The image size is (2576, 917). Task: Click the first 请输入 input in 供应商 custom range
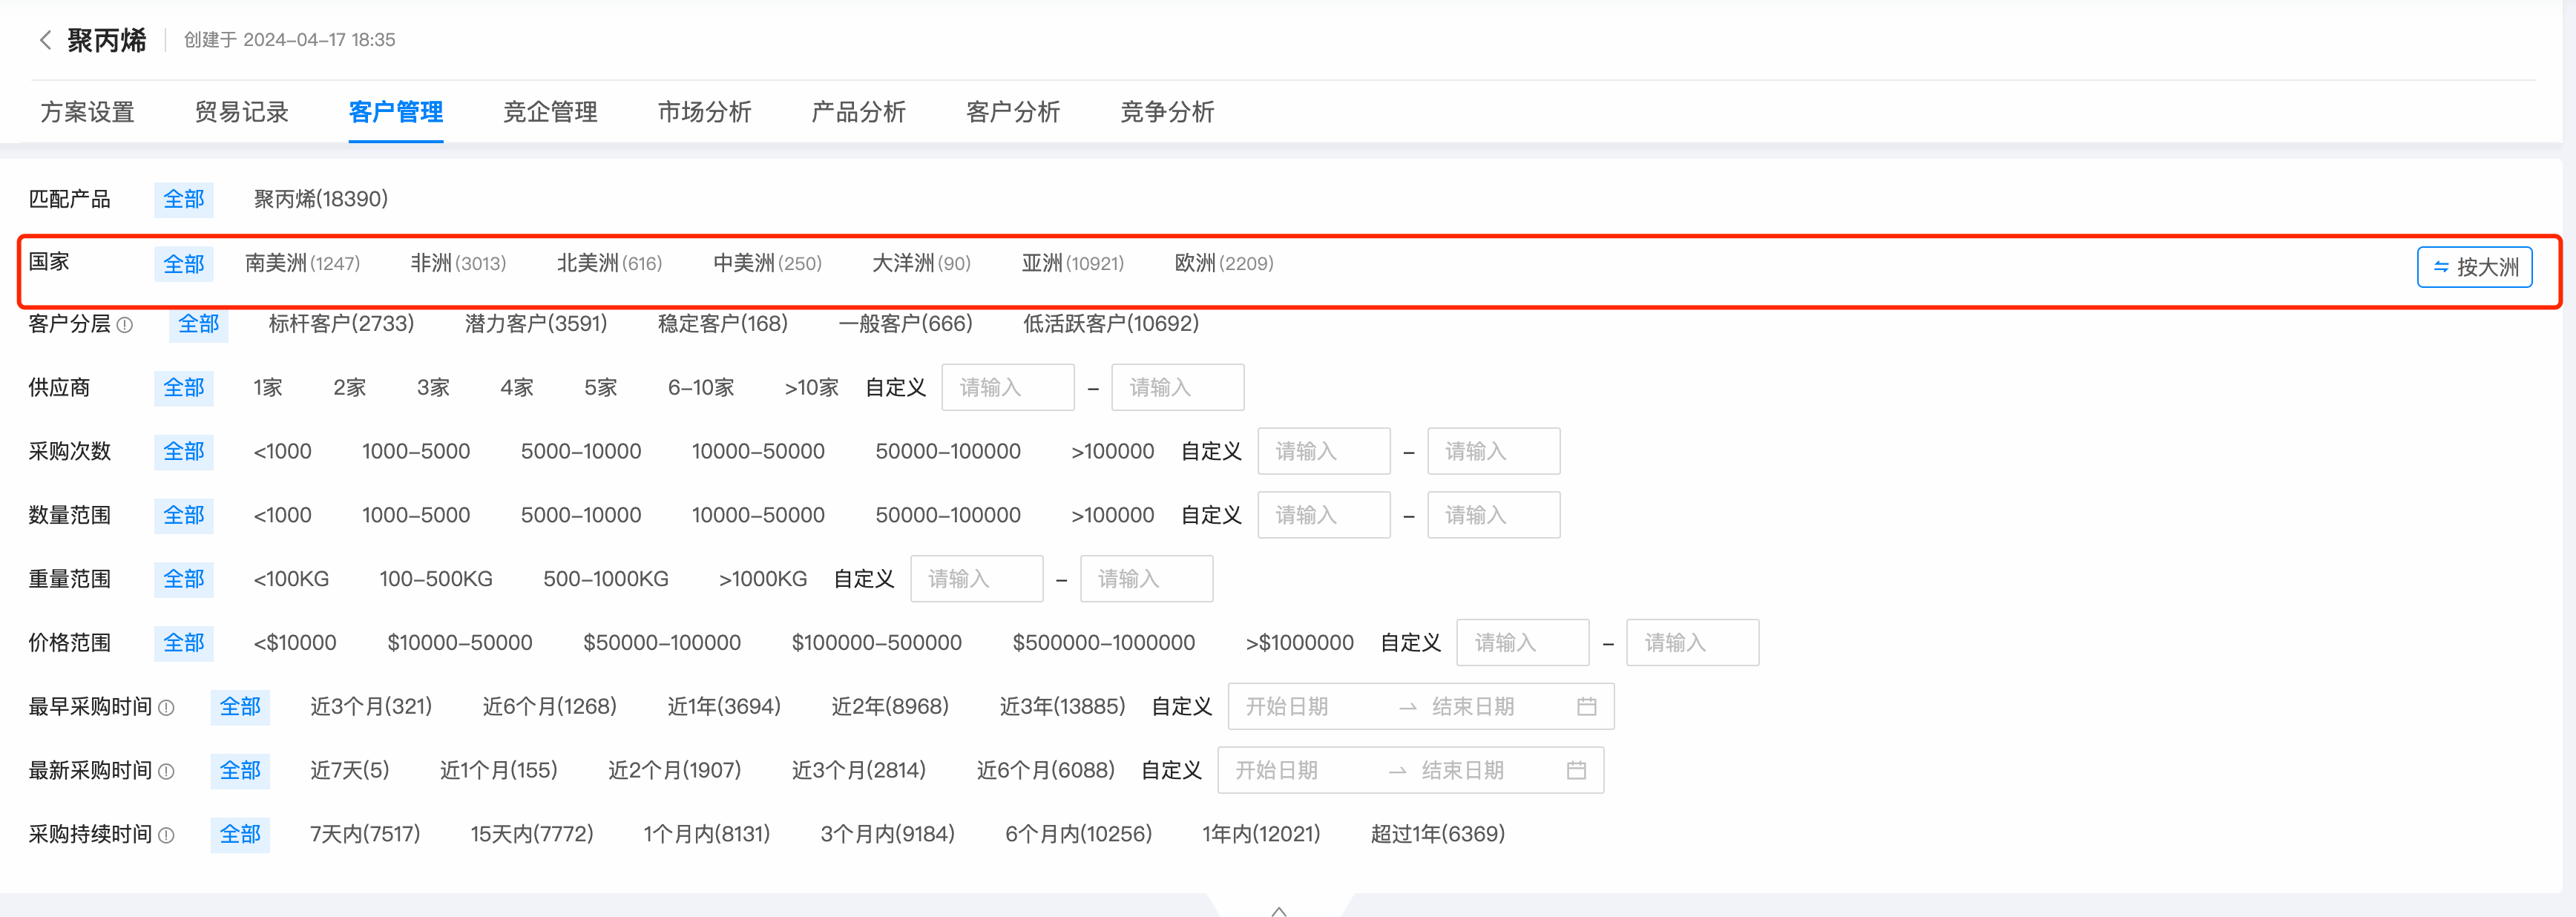tap(1007, 387)
